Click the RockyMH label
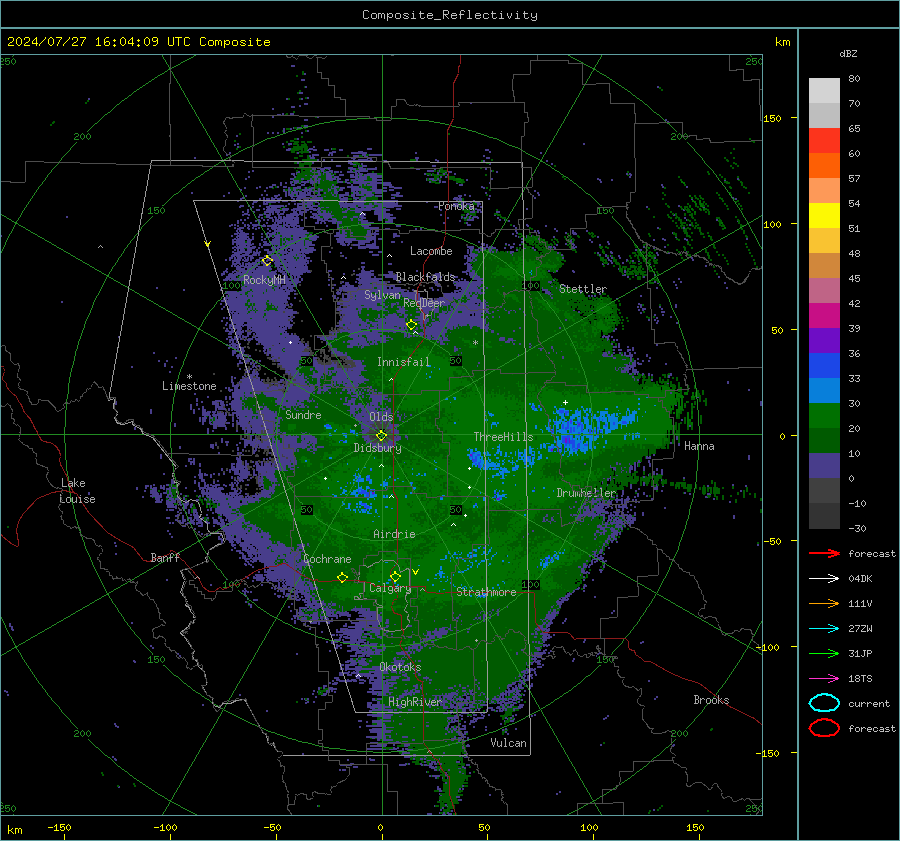This screenshot has height=841, width=900. click(x=264, y=280)
